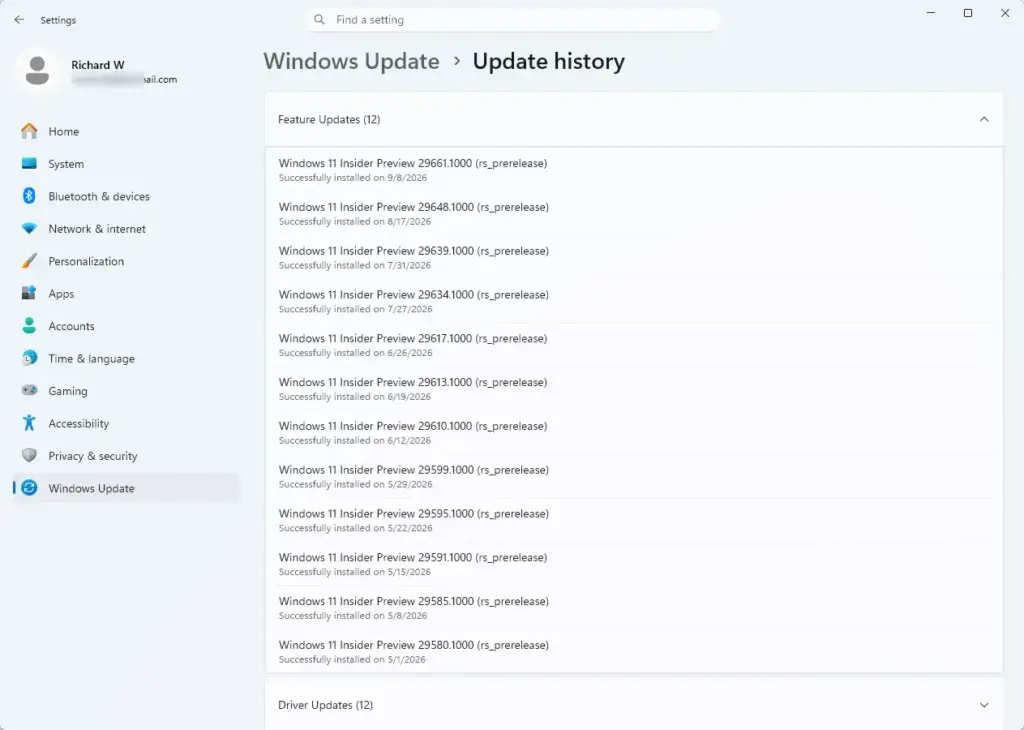Go to System settings
Image resolution: width=1024 pixels, height=730 pixels.
pos(127,164)
